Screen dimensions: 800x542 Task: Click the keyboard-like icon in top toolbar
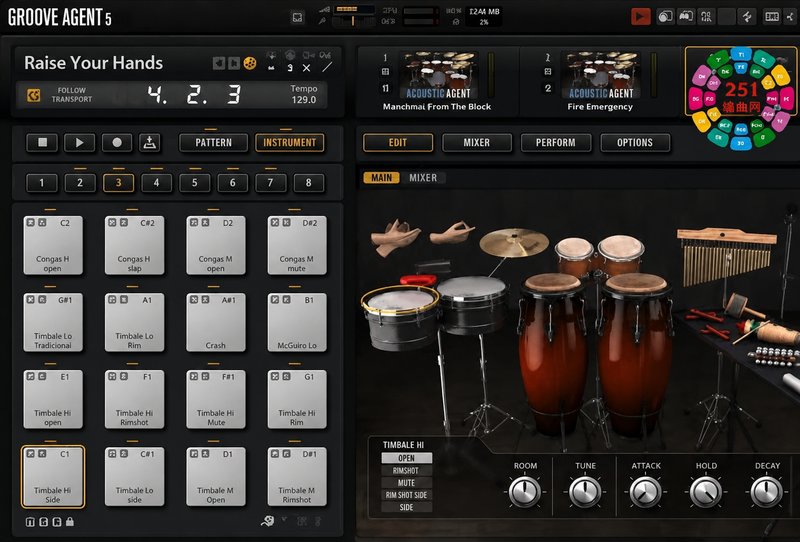[771, 17]
